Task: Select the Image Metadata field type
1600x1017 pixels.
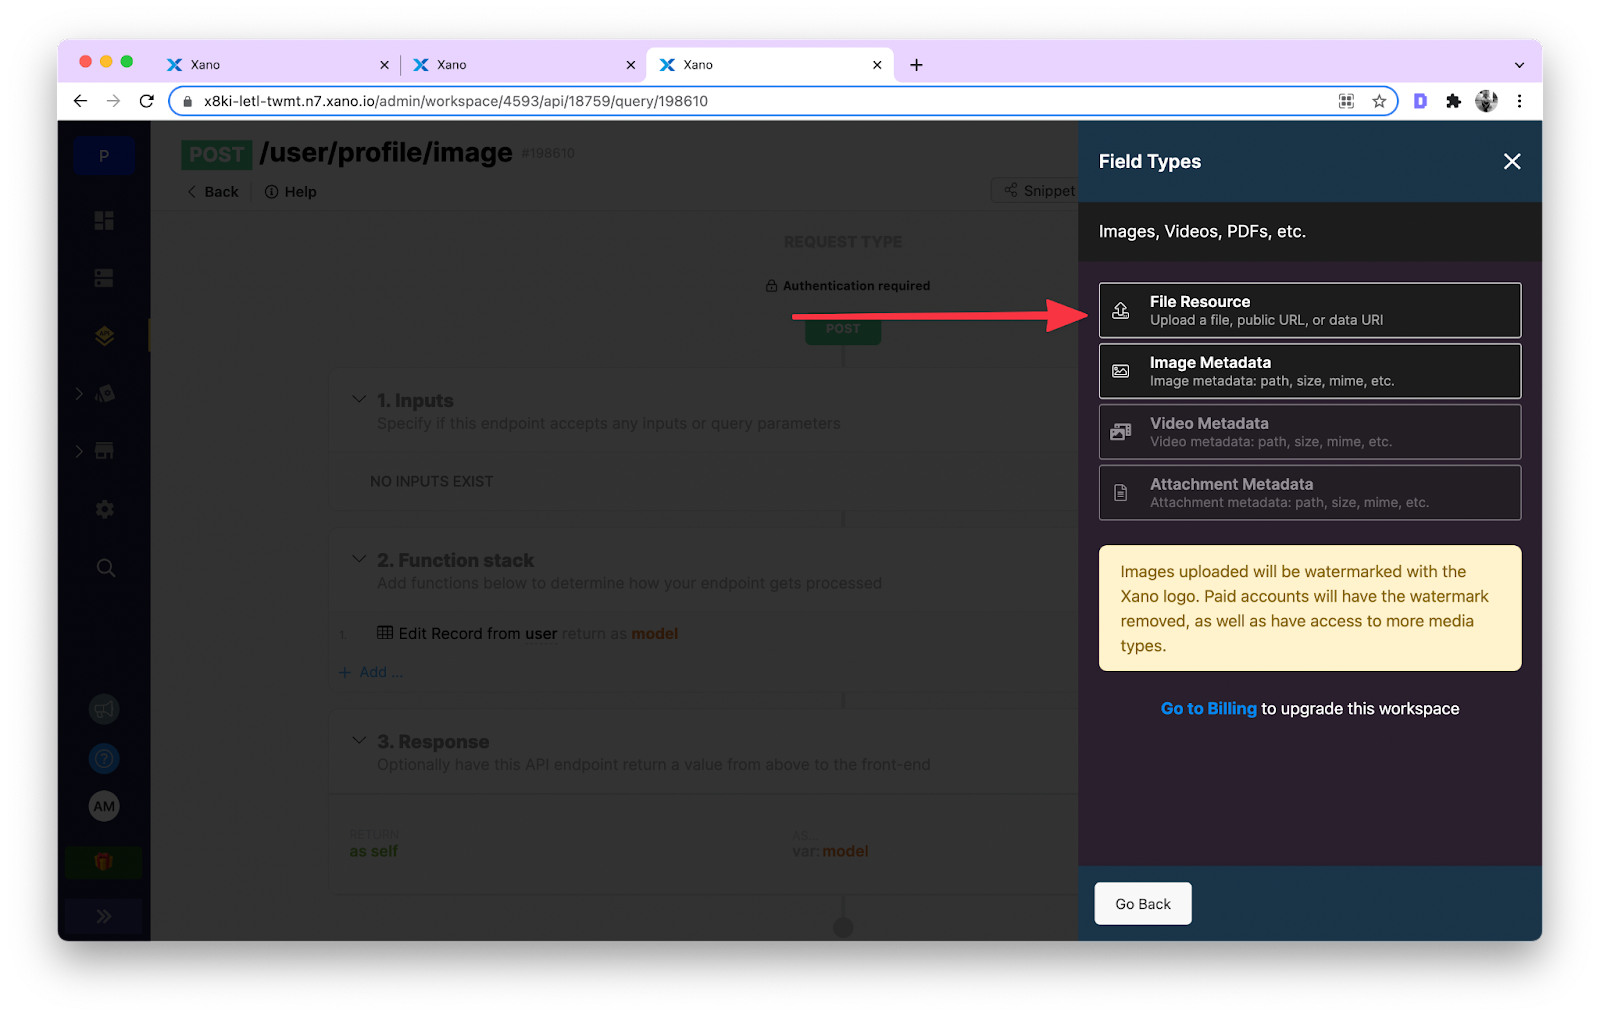Action: [x=1310, y=371]
